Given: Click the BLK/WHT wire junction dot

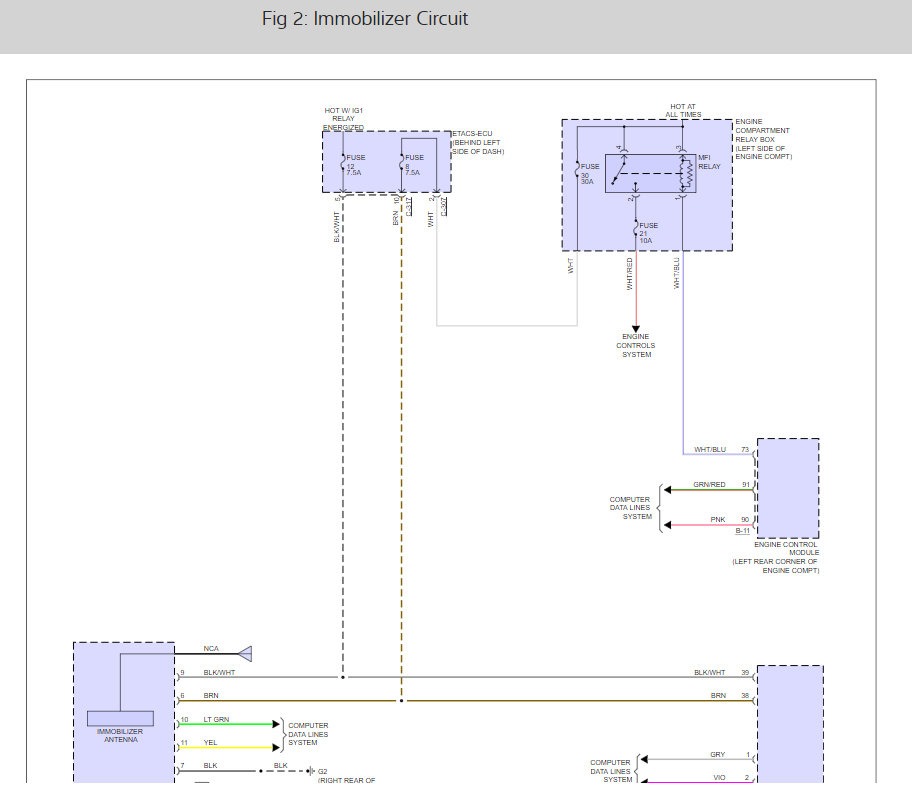Looking at the screenshot, I should tap(343, 678).
